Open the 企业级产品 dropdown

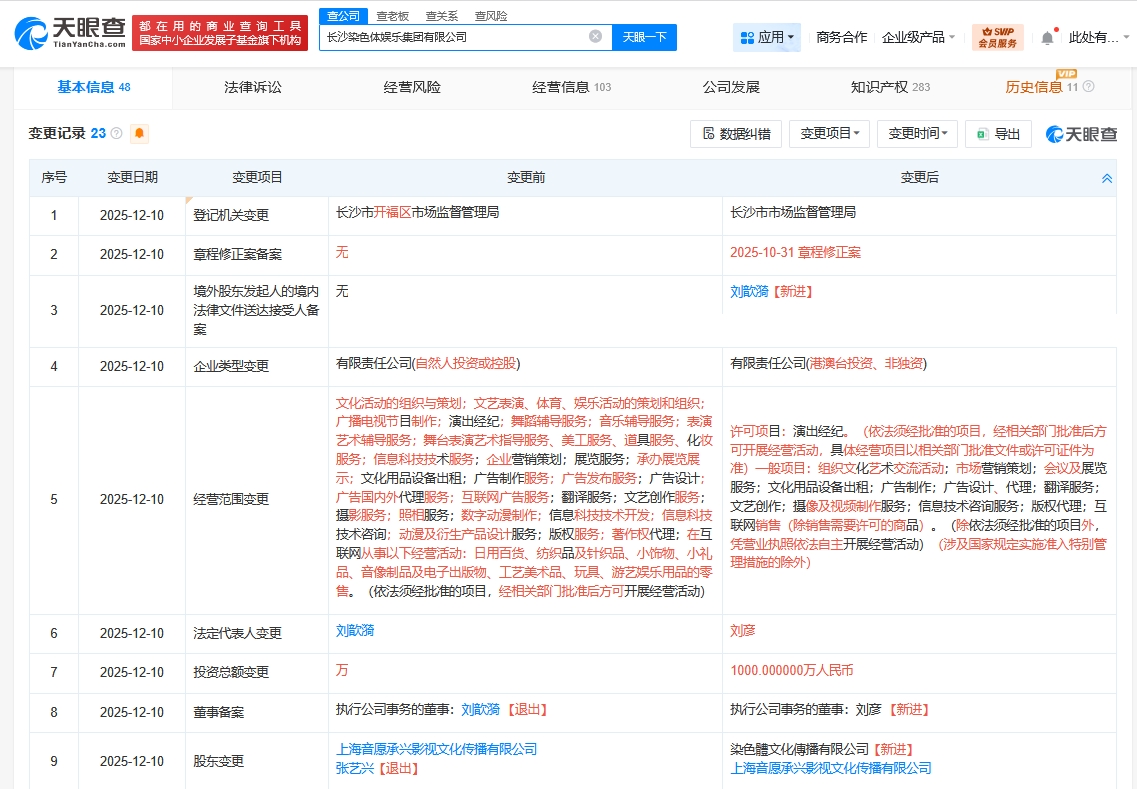tap(918, 38)
